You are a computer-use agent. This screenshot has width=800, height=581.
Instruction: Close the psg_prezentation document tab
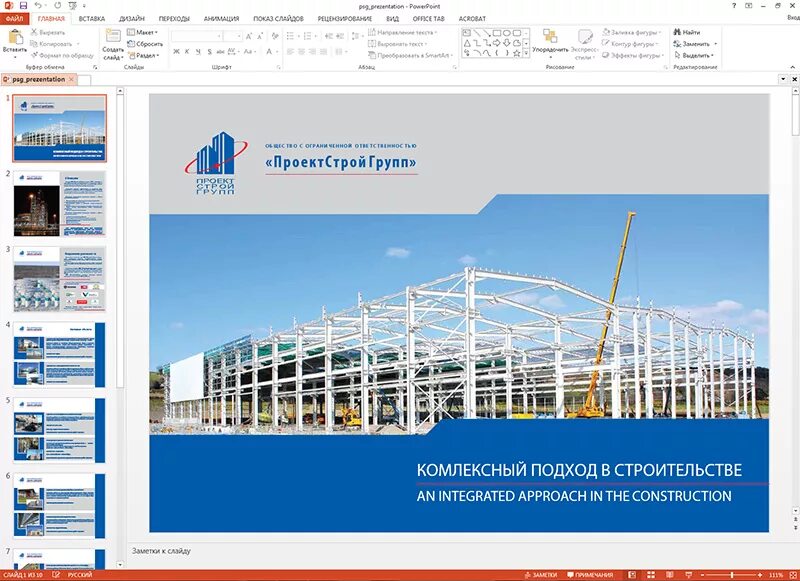point(71,80)
